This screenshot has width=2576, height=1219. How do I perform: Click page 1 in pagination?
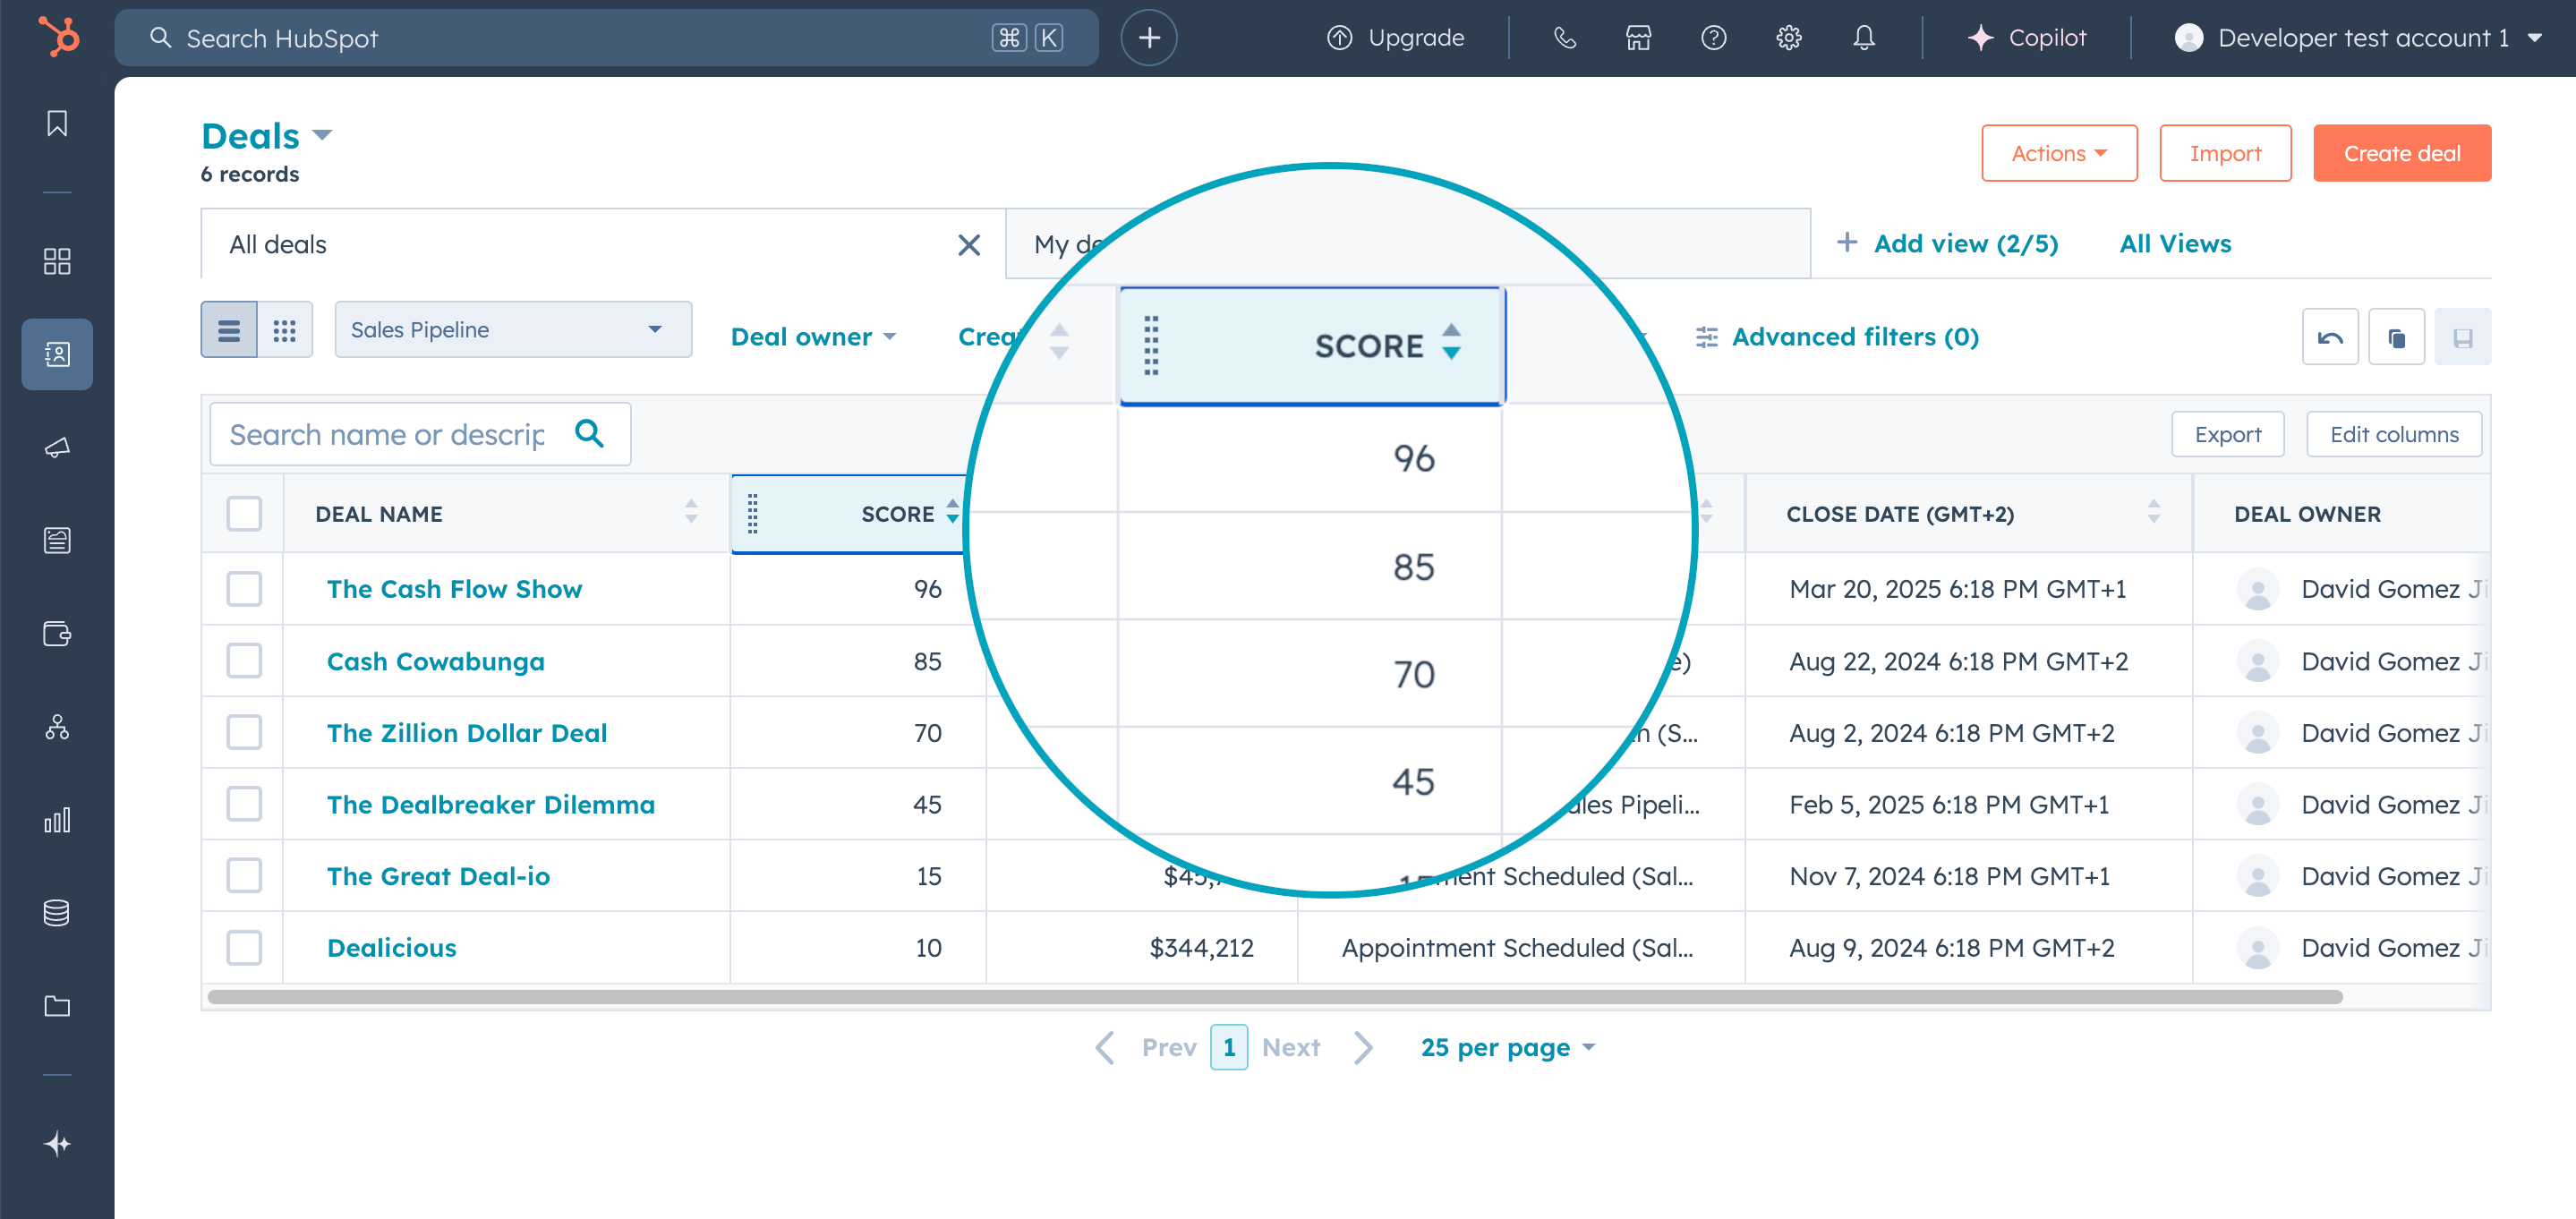click(1228, 1047)
